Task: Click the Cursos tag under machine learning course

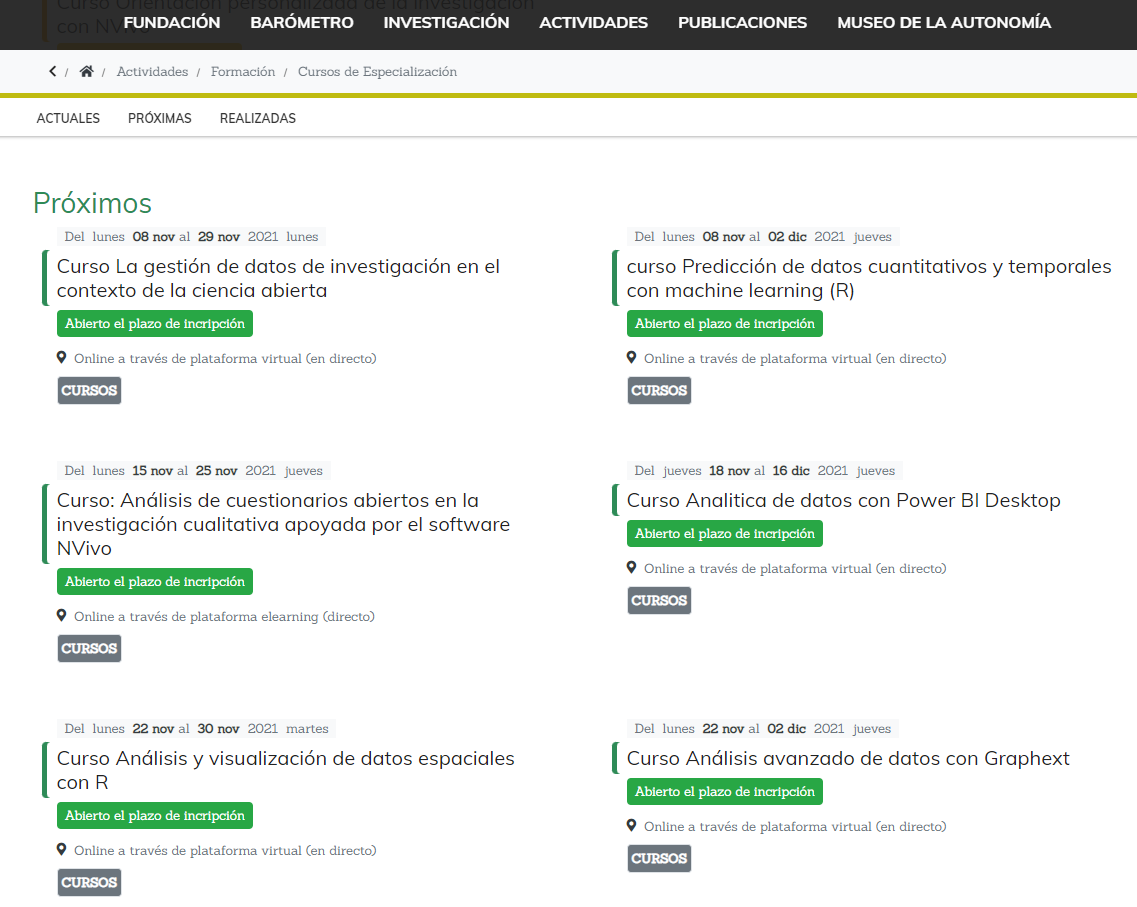Action: [x=659, y=391]
